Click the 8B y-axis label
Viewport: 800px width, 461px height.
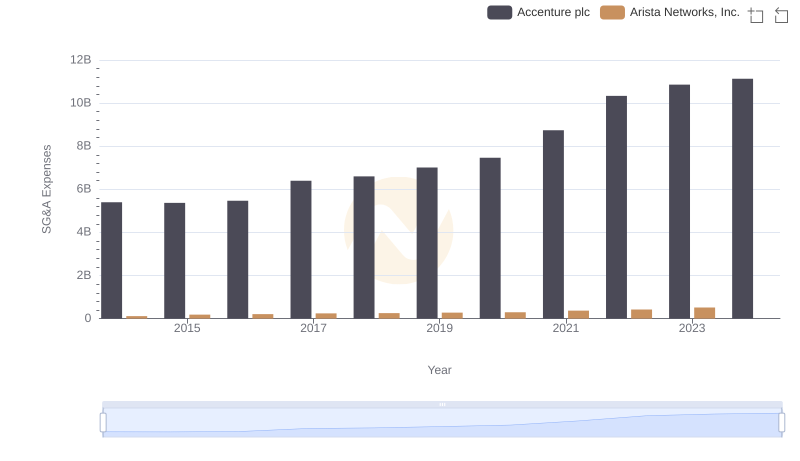coord(84,146)
